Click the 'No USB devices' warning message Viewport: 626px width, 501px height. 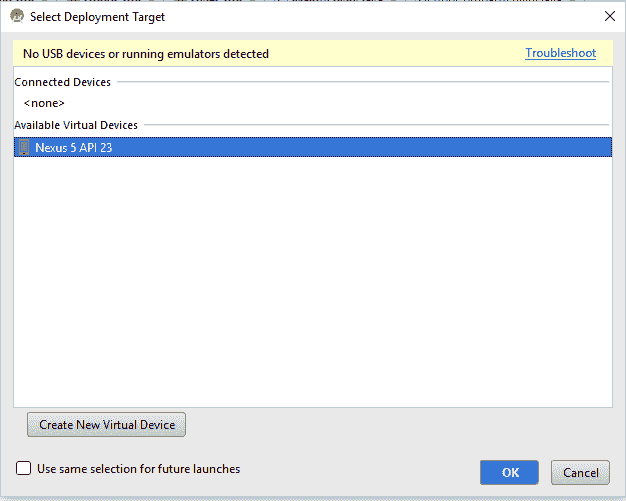pyautogui.click(x=146, y=54)
